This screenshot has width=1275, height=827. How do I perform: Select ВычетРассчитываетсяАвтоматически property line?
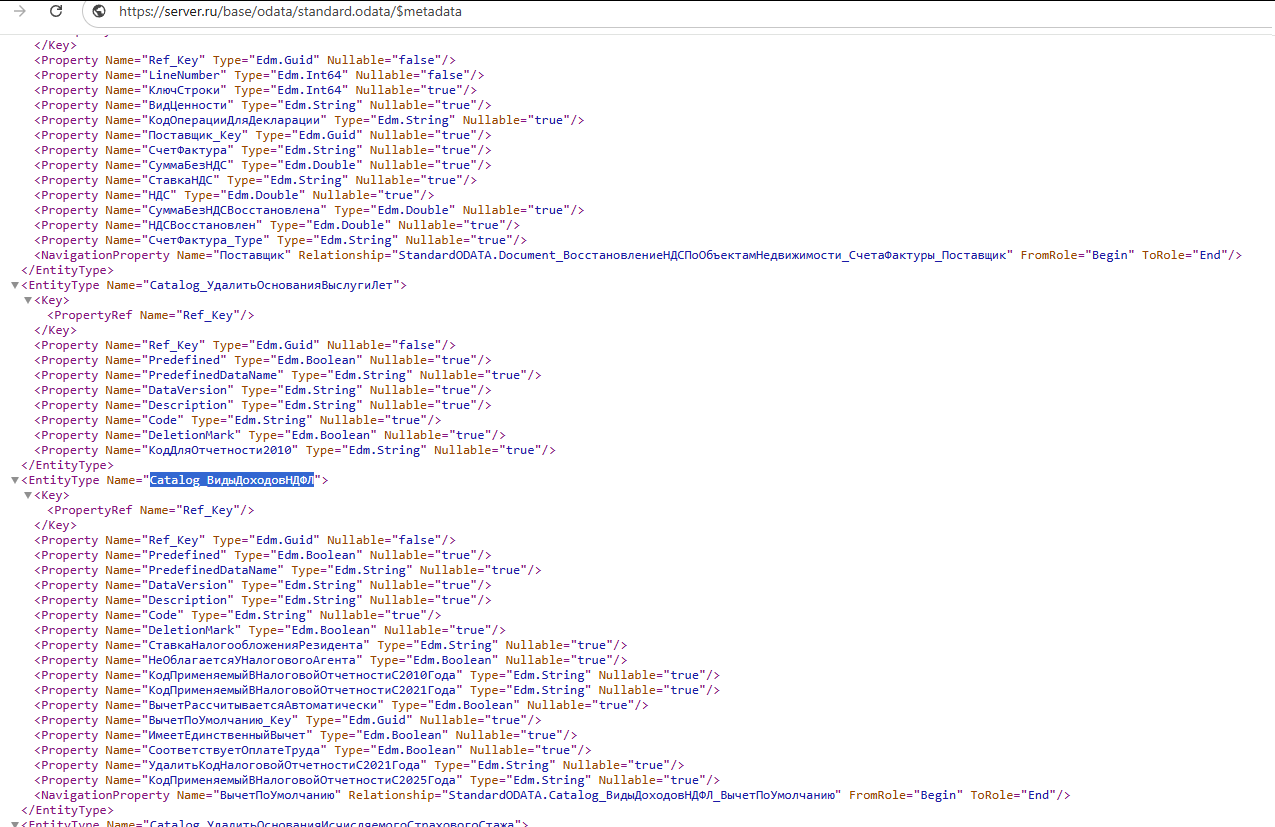(x=342, y=705)
